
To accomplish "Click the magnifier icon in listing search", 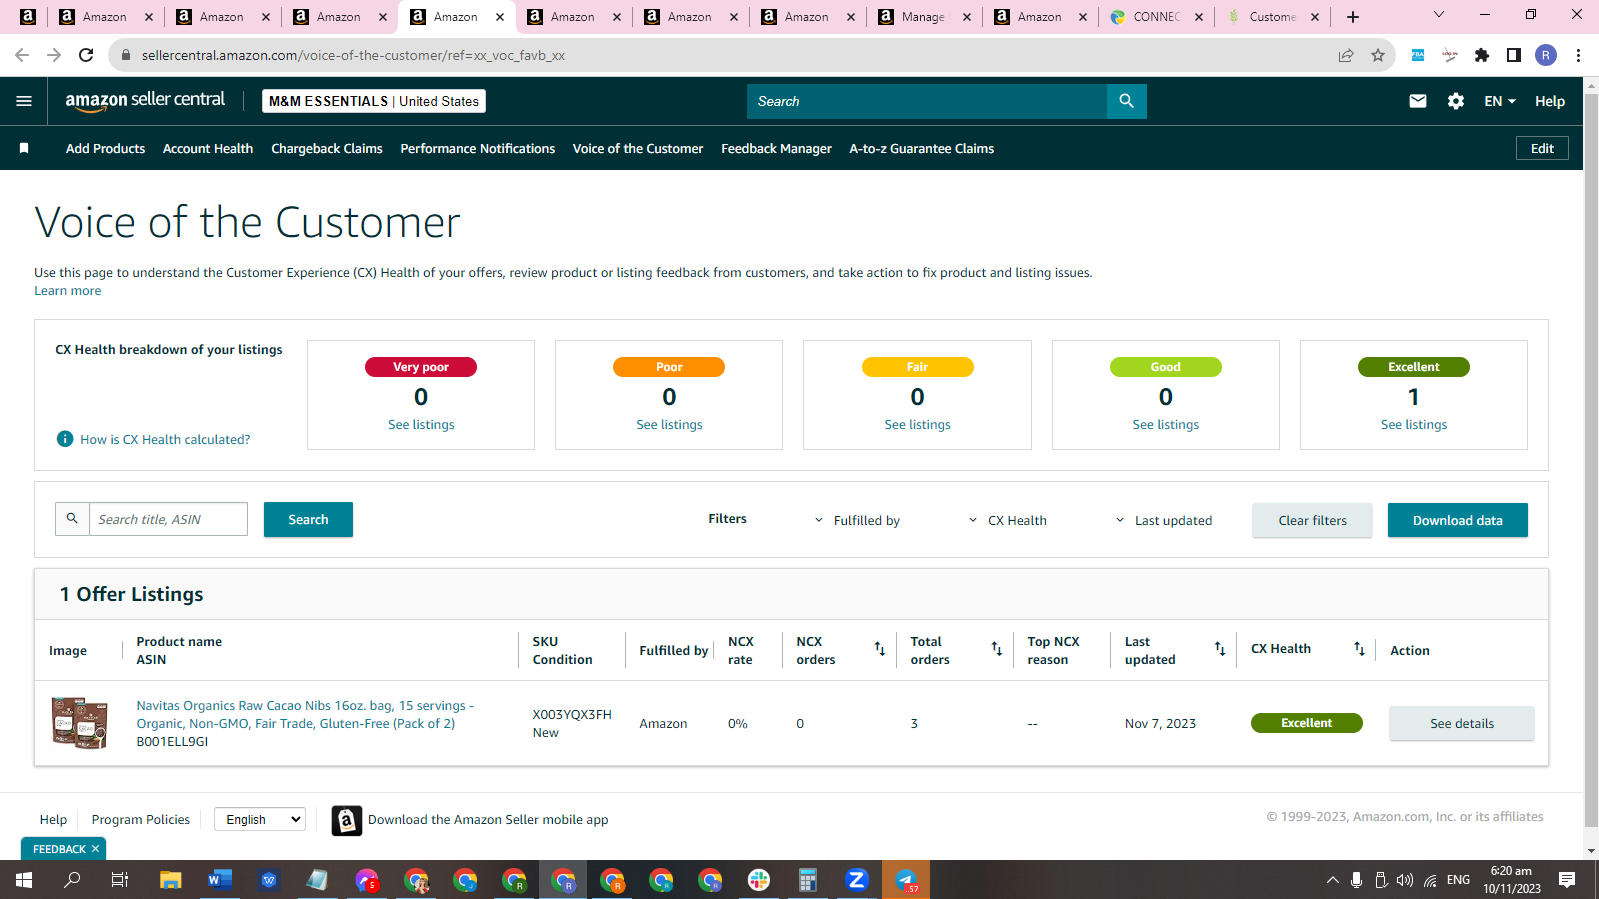I will point(72,519).
